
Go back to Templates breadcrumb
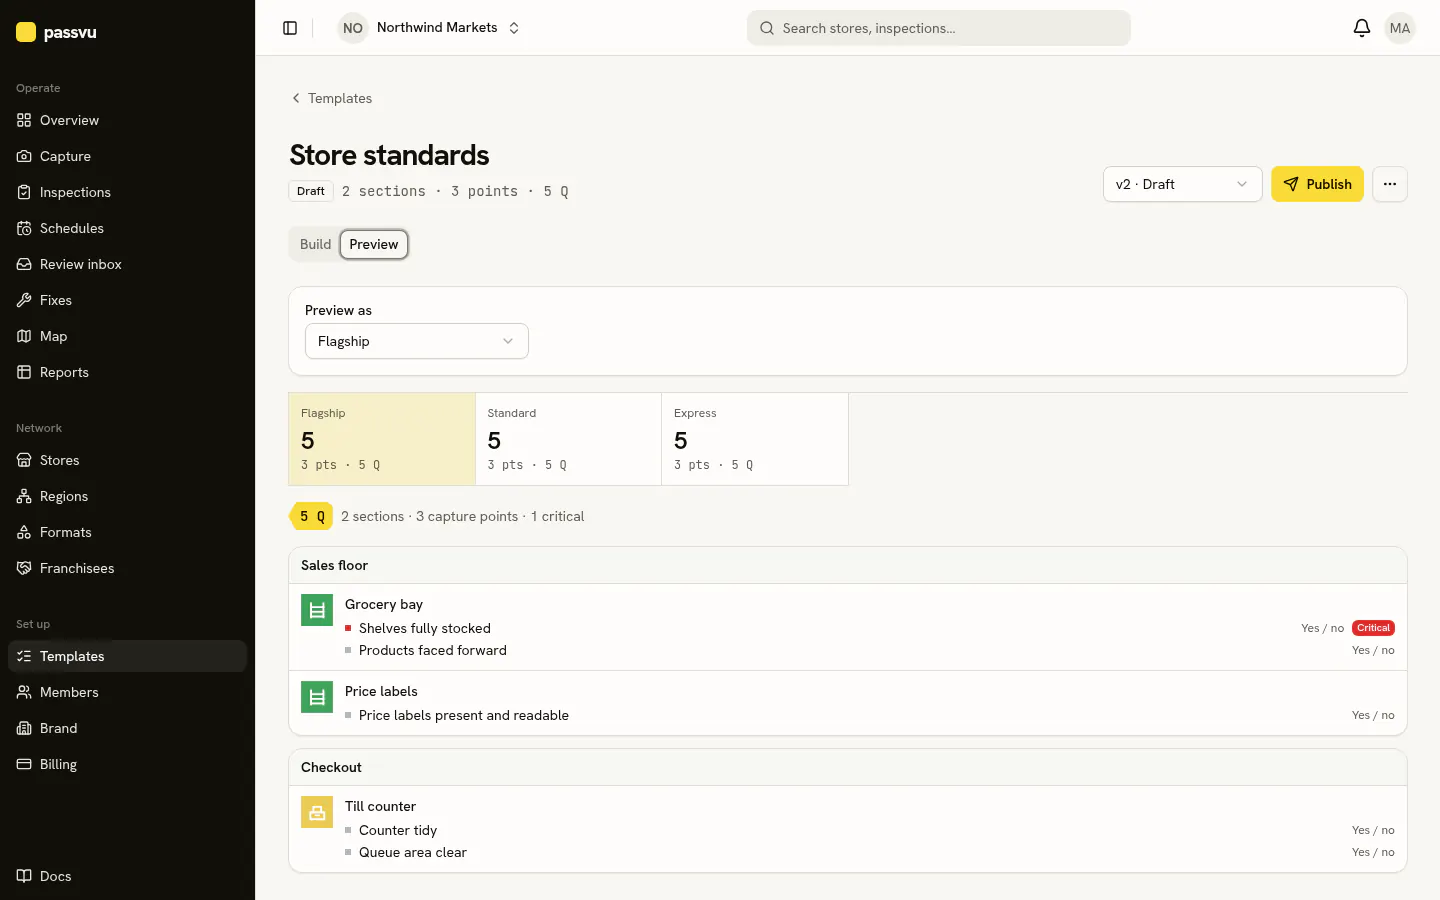click(331, 98)
